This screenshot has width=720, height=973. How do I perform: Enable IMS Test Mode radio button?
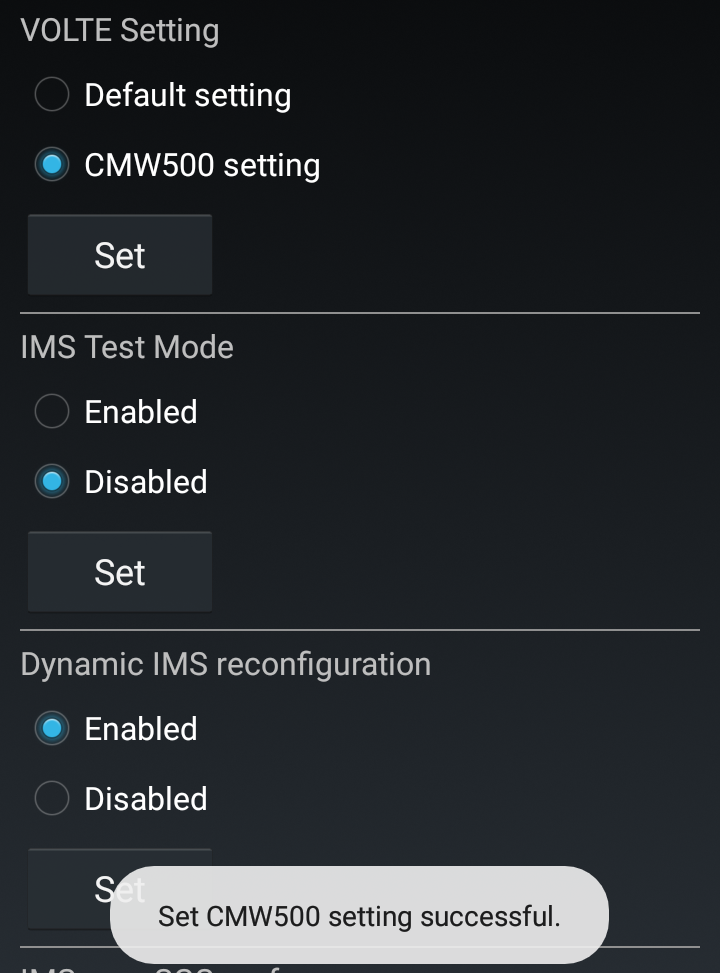tap(52, 412)
